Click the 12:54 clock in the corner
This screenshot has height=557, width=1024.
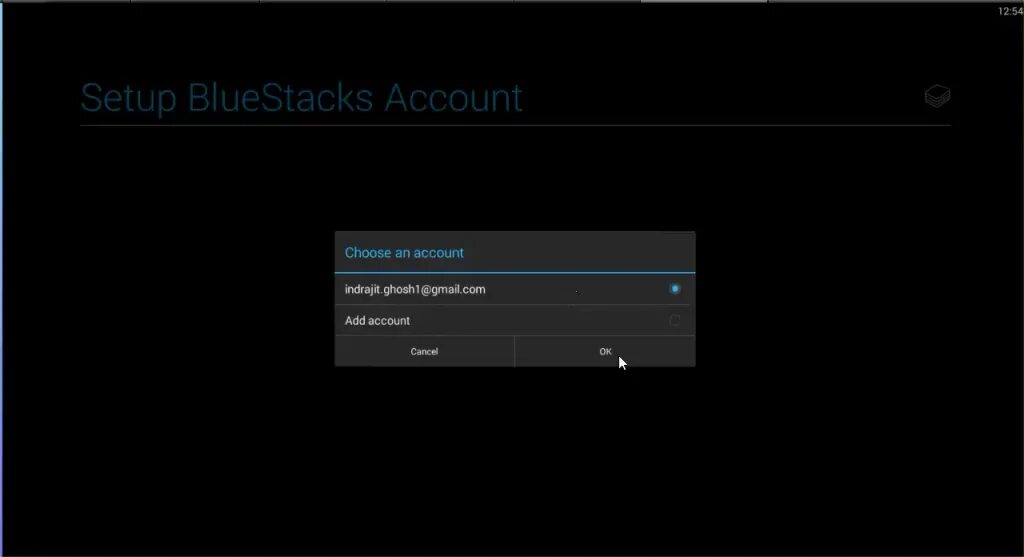coord(1010,11)
